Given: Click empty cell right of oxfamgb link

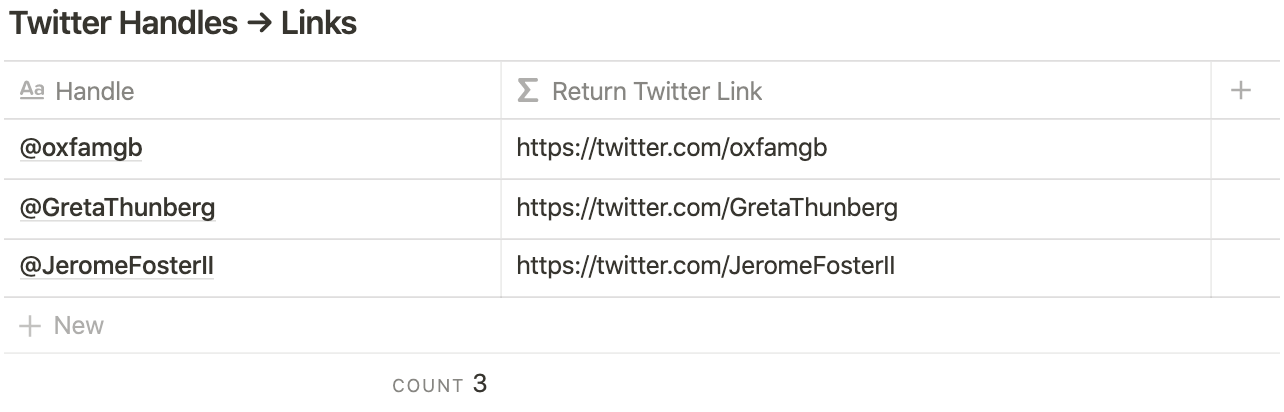Looking at the screenshot, I should (1246, 149).
